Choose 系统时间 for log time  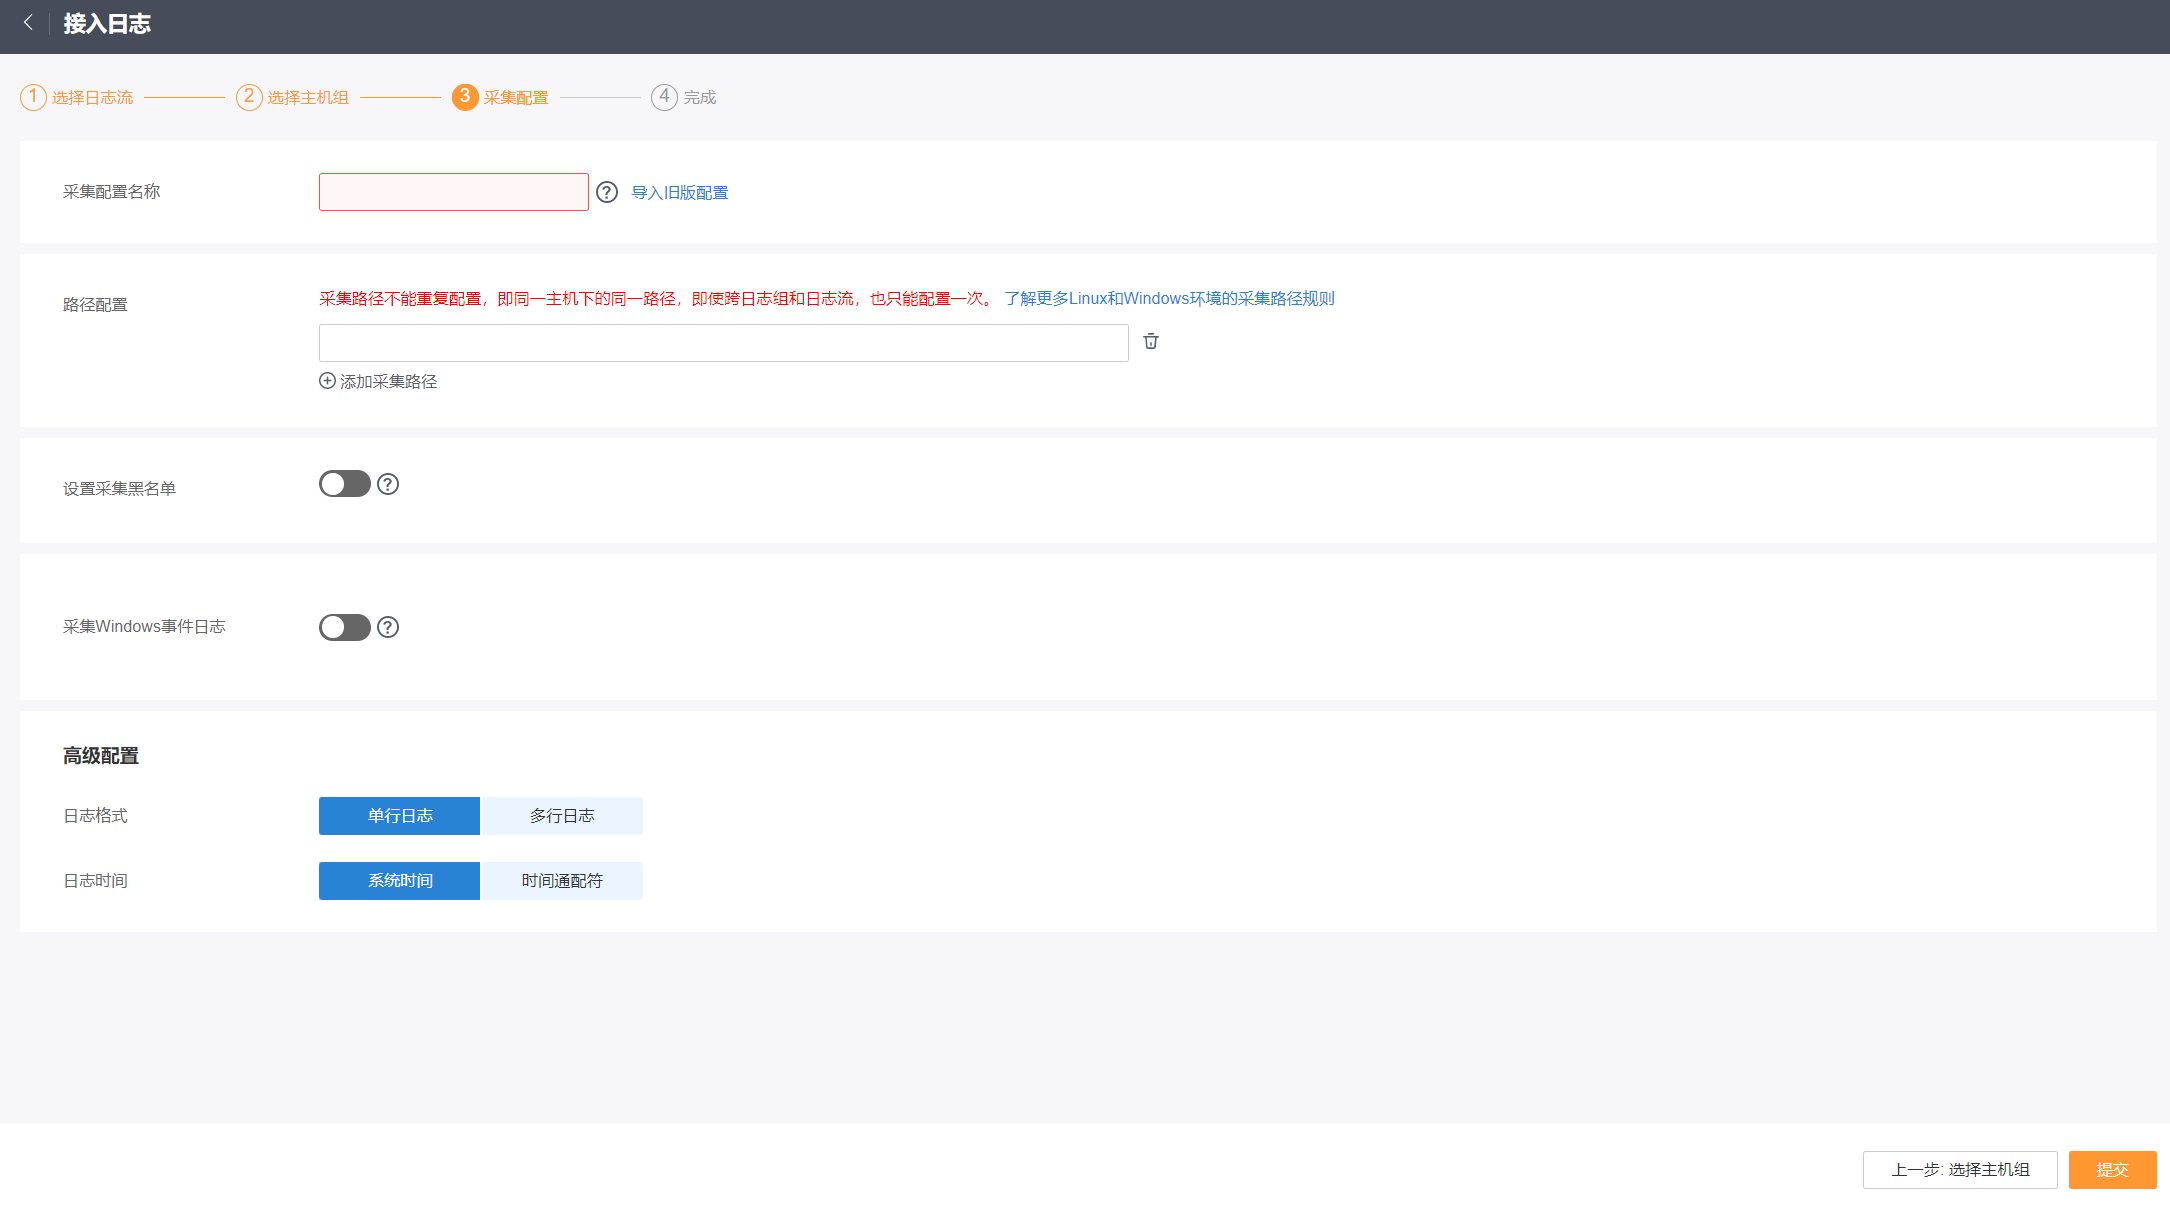(x=399, y=881)
